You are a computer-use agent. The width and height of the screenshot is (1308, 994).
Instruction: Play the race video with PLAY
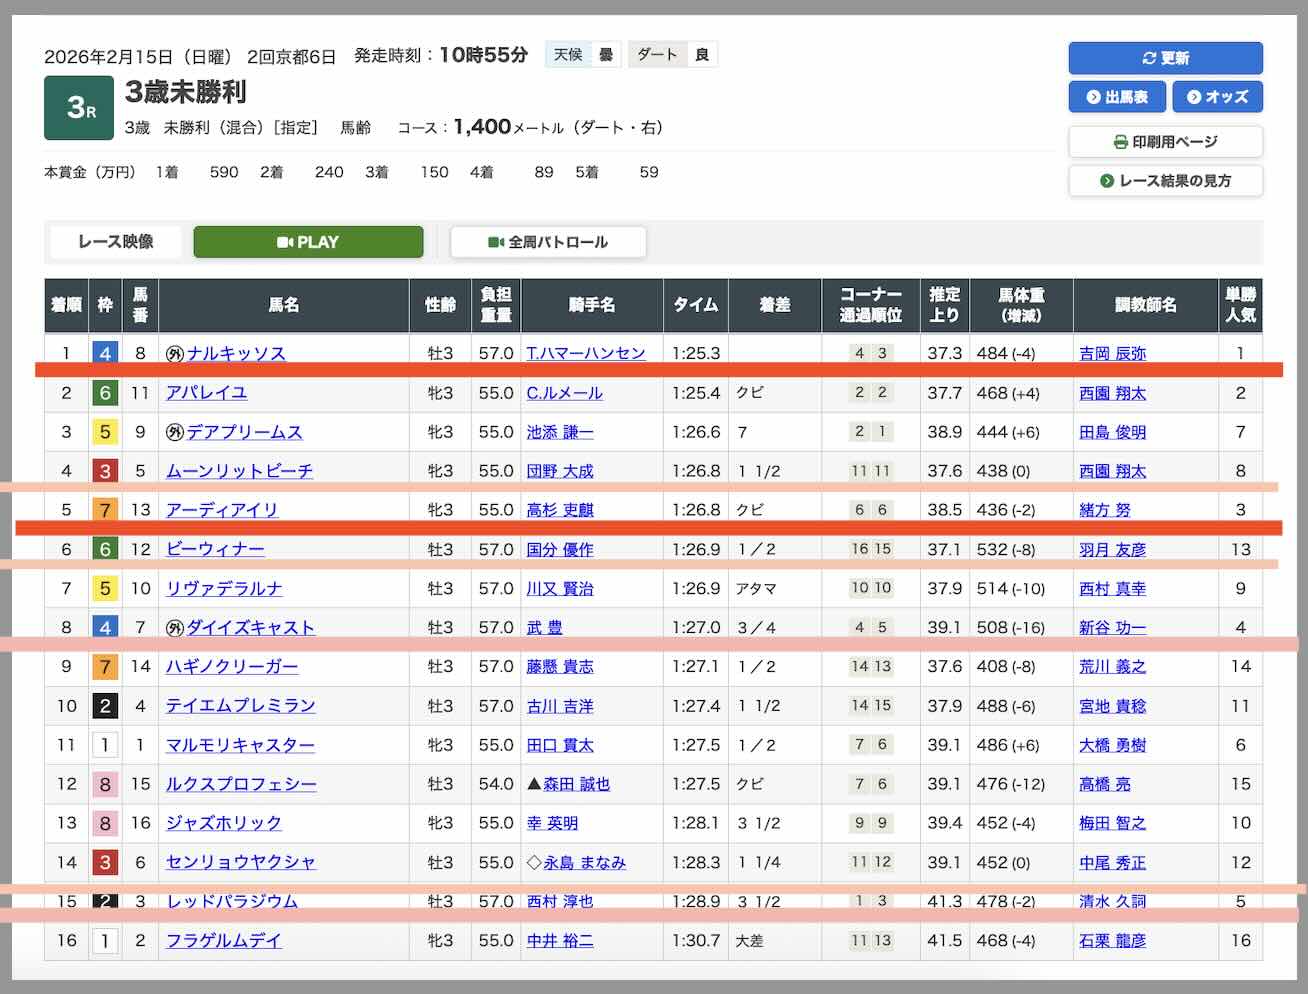tap(308, 242)
